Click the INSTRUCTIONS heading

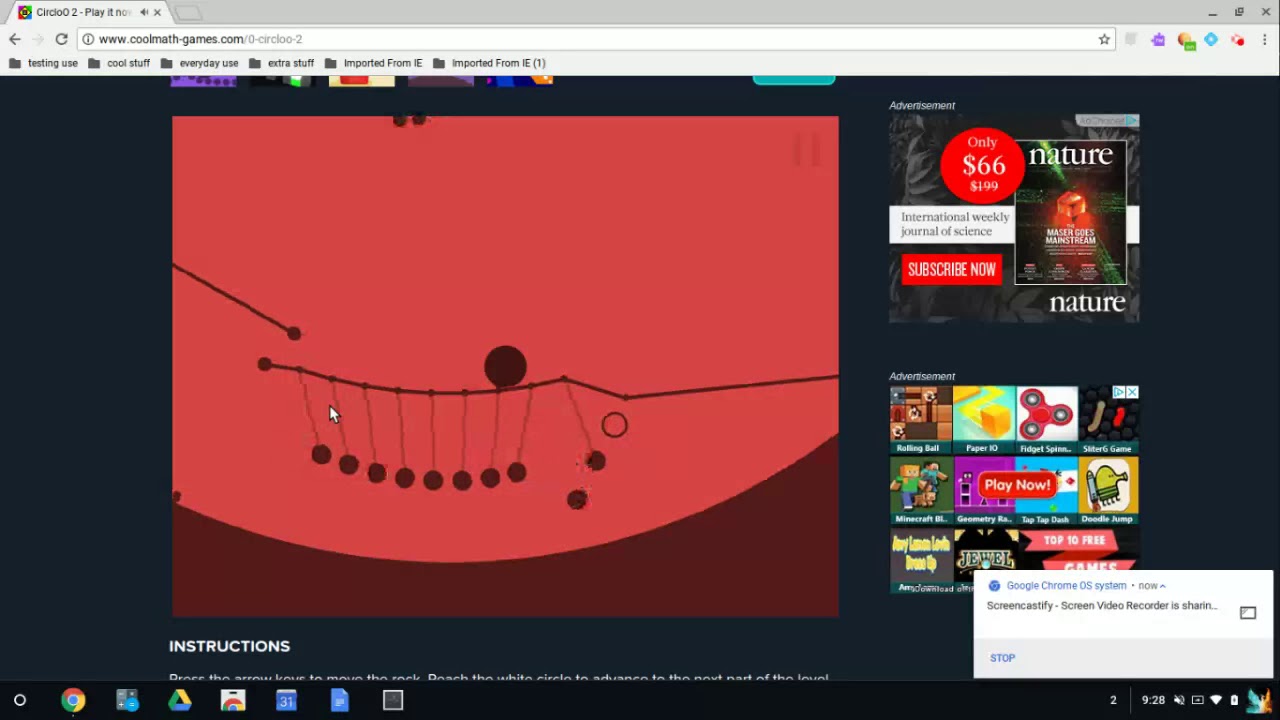(229, 646)
